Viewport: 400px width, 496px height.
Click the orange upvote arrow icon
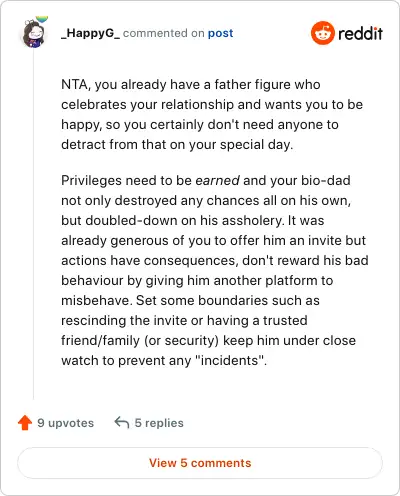coord(25,423)
